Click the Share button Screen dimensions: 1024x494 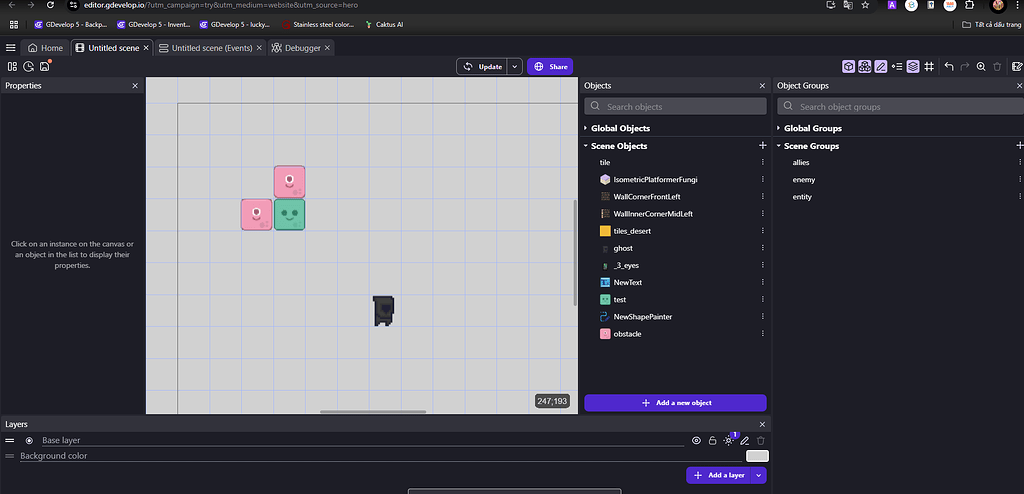point(550,67)
